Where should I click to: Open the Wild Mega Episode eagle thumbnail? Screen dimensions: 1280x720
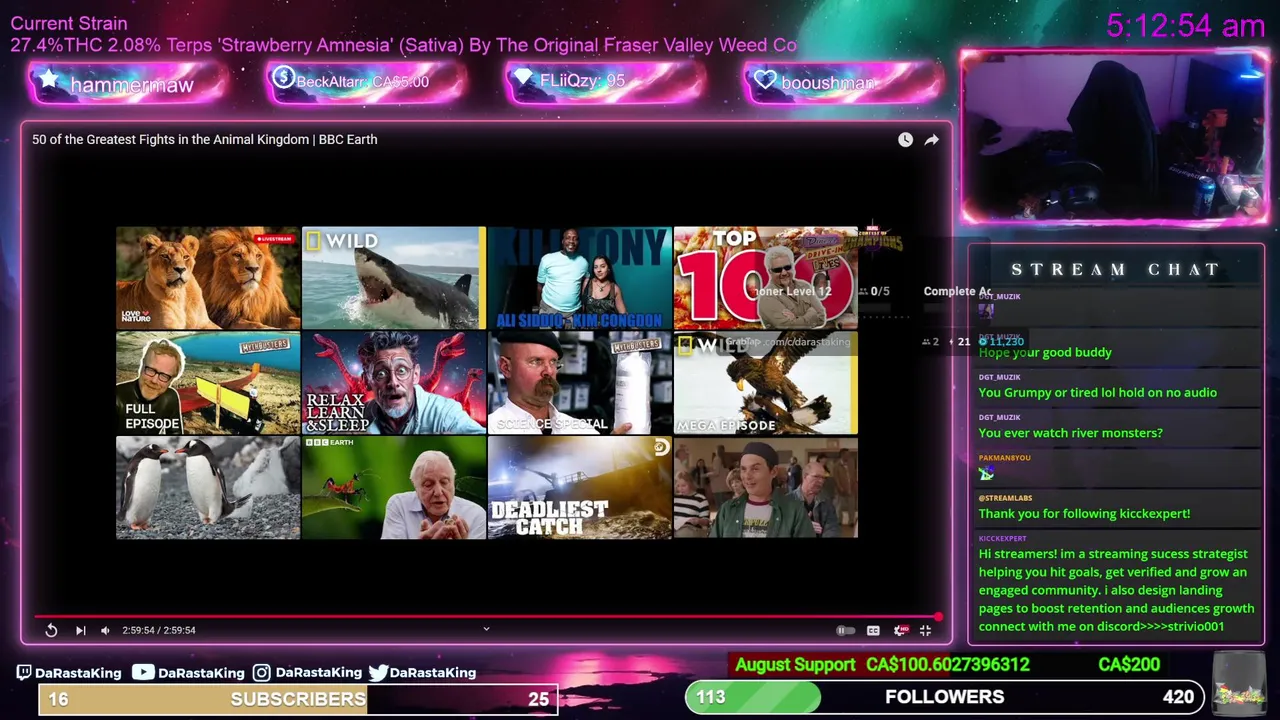(766, 383)
